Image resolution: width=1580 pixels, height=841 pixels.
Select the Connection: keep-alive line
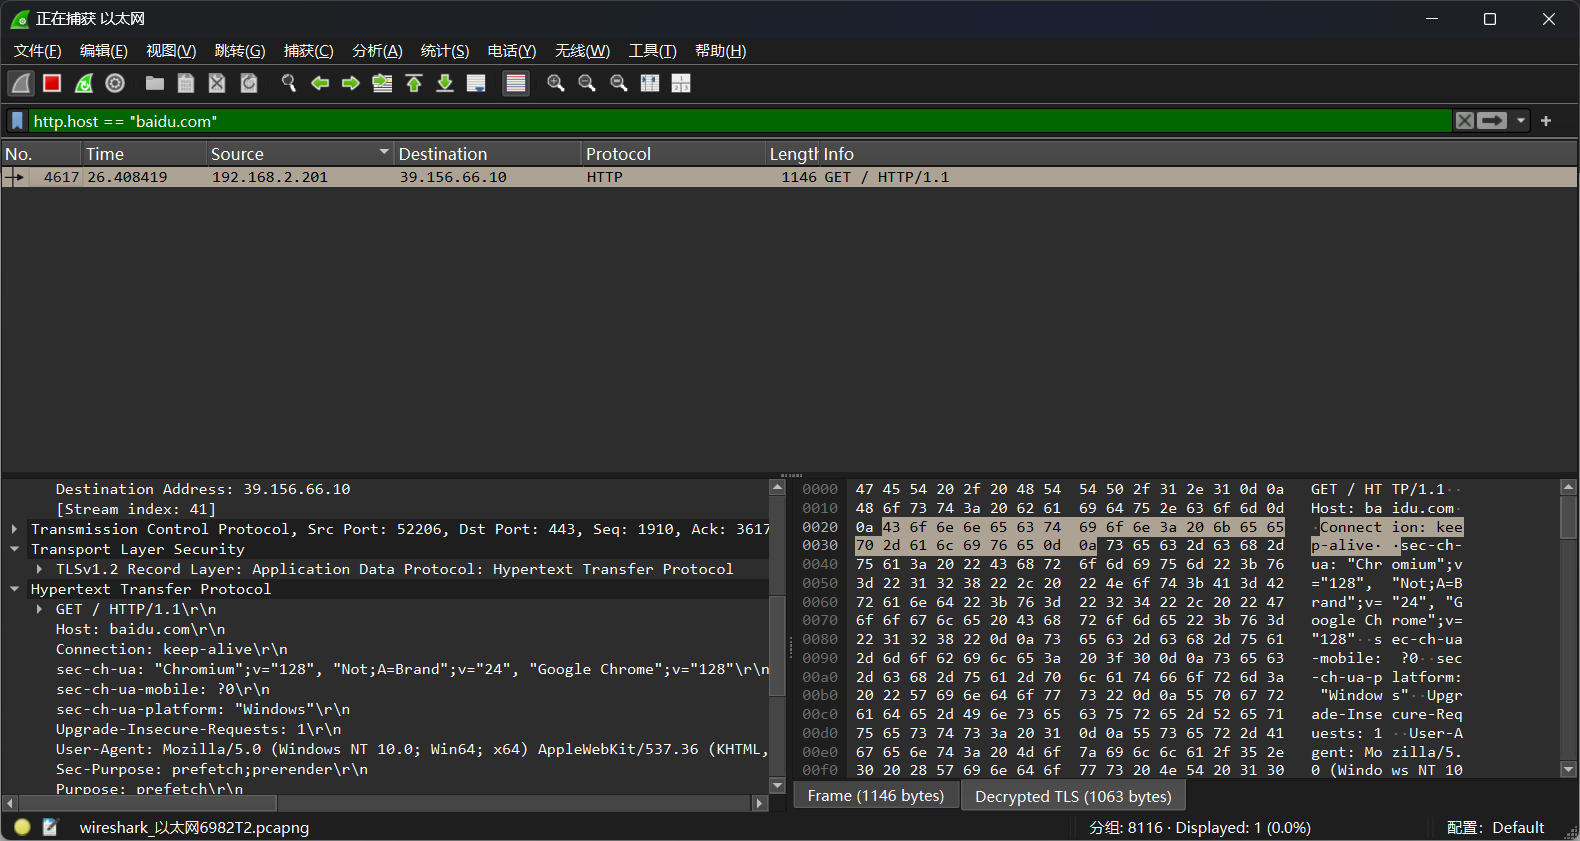point(171,649)
